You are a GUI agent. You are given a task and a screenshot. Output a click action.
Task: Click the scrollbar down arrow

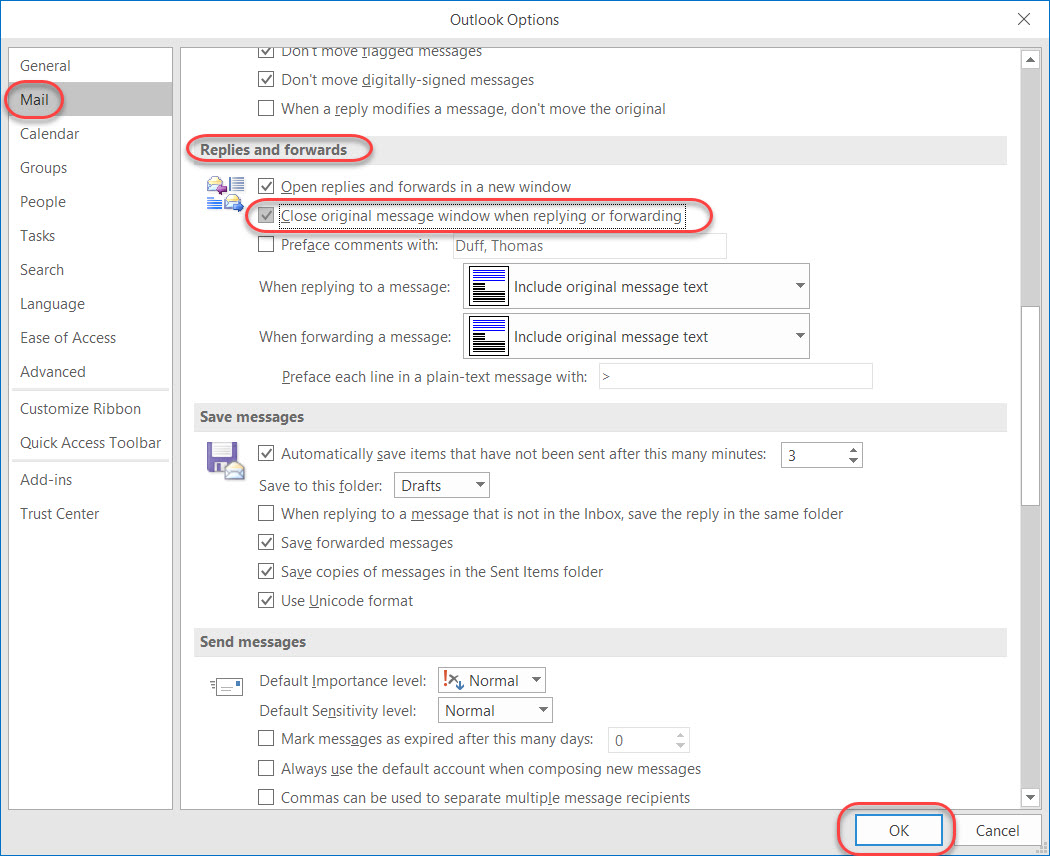point(1030,797)
